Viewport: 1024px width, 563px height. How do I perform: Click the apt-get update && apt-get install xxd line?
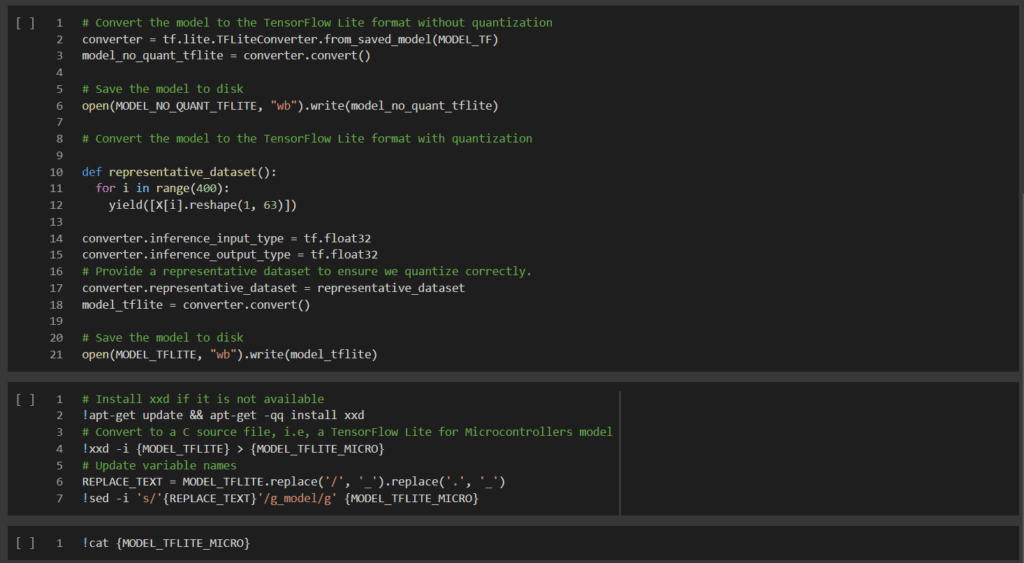pos(223,415)
